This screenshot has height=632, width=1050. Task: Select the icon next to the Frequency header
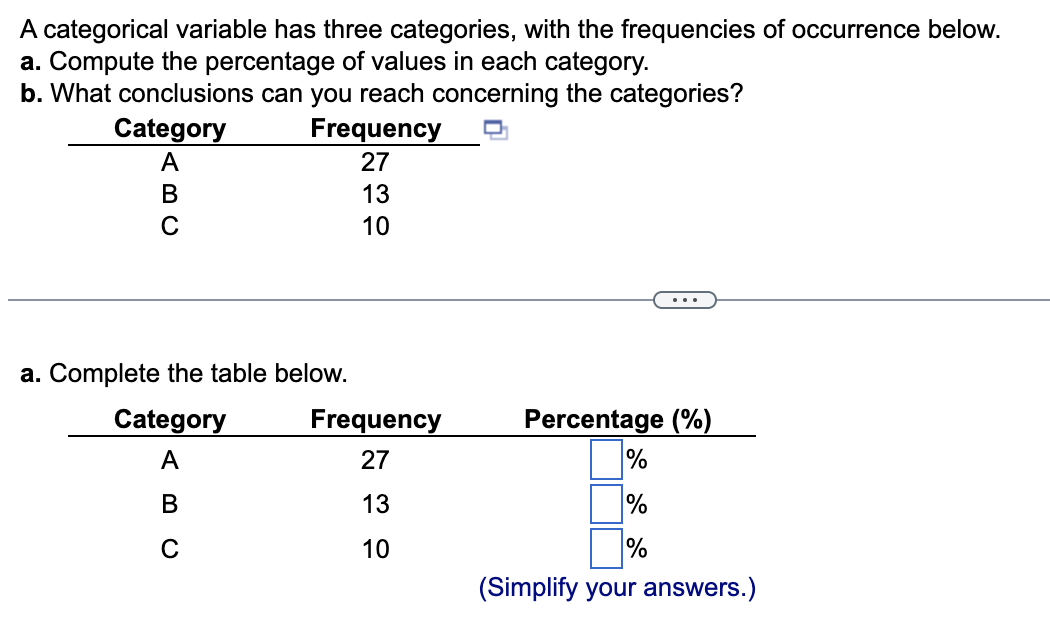click(496, 128)
